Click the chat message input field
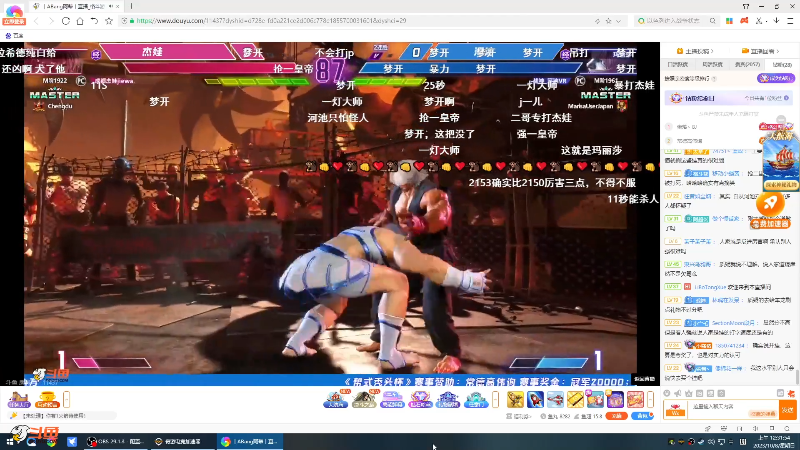 point(734,410)
